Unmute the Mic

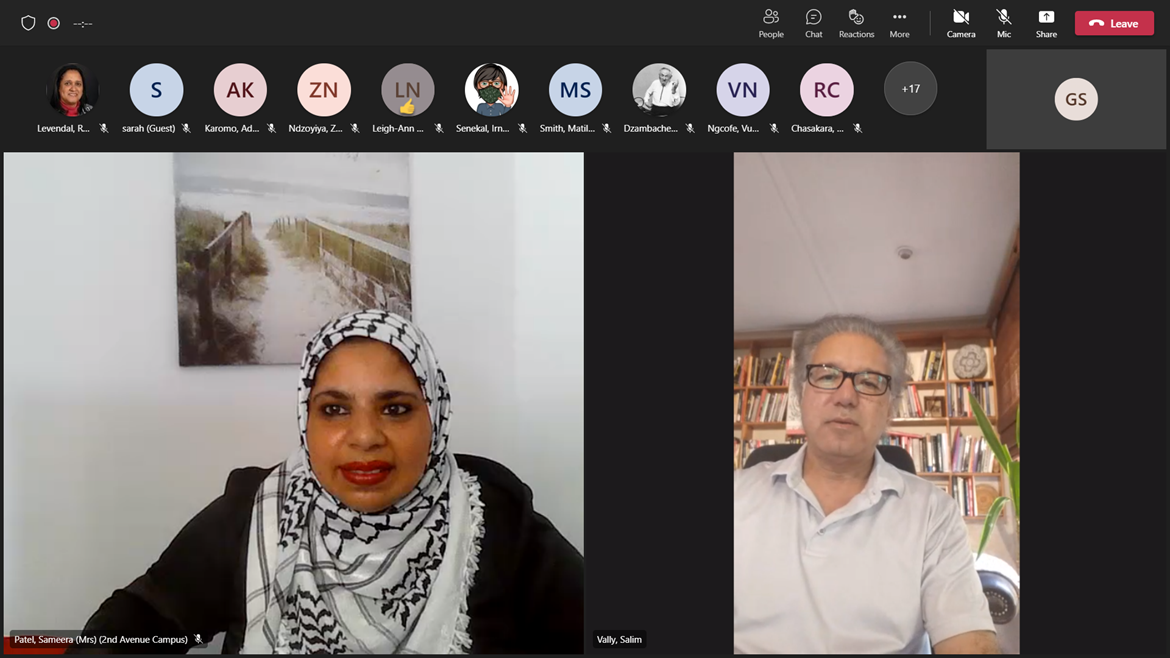point(1004,23)
